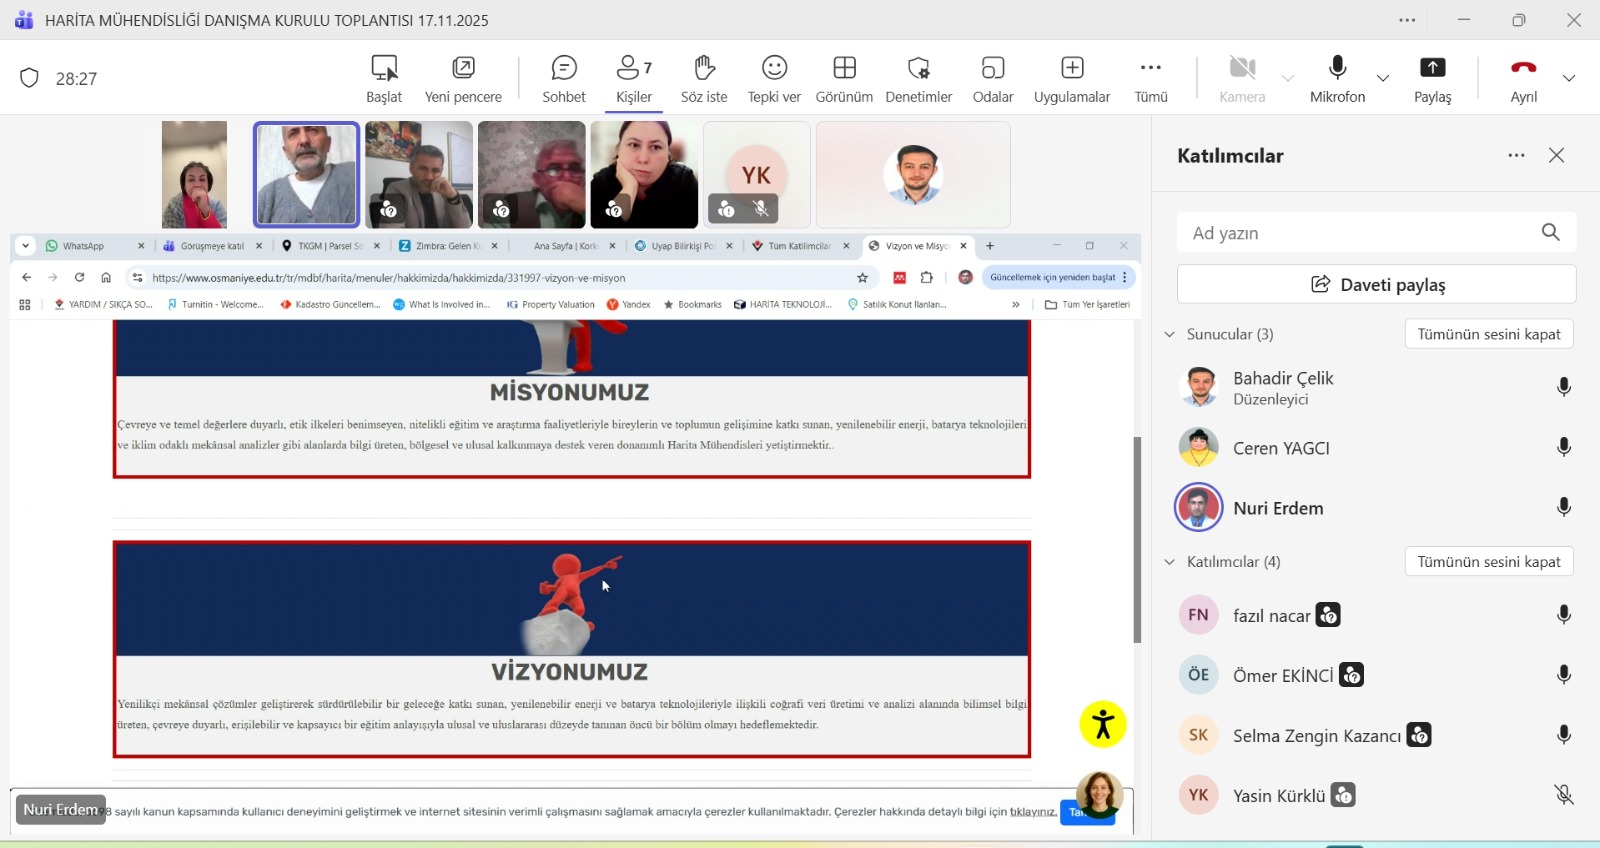Screen dimensions: 1600x848
Task: Open Uygulamalar apps icon
Action: [x=1072, y=68]
